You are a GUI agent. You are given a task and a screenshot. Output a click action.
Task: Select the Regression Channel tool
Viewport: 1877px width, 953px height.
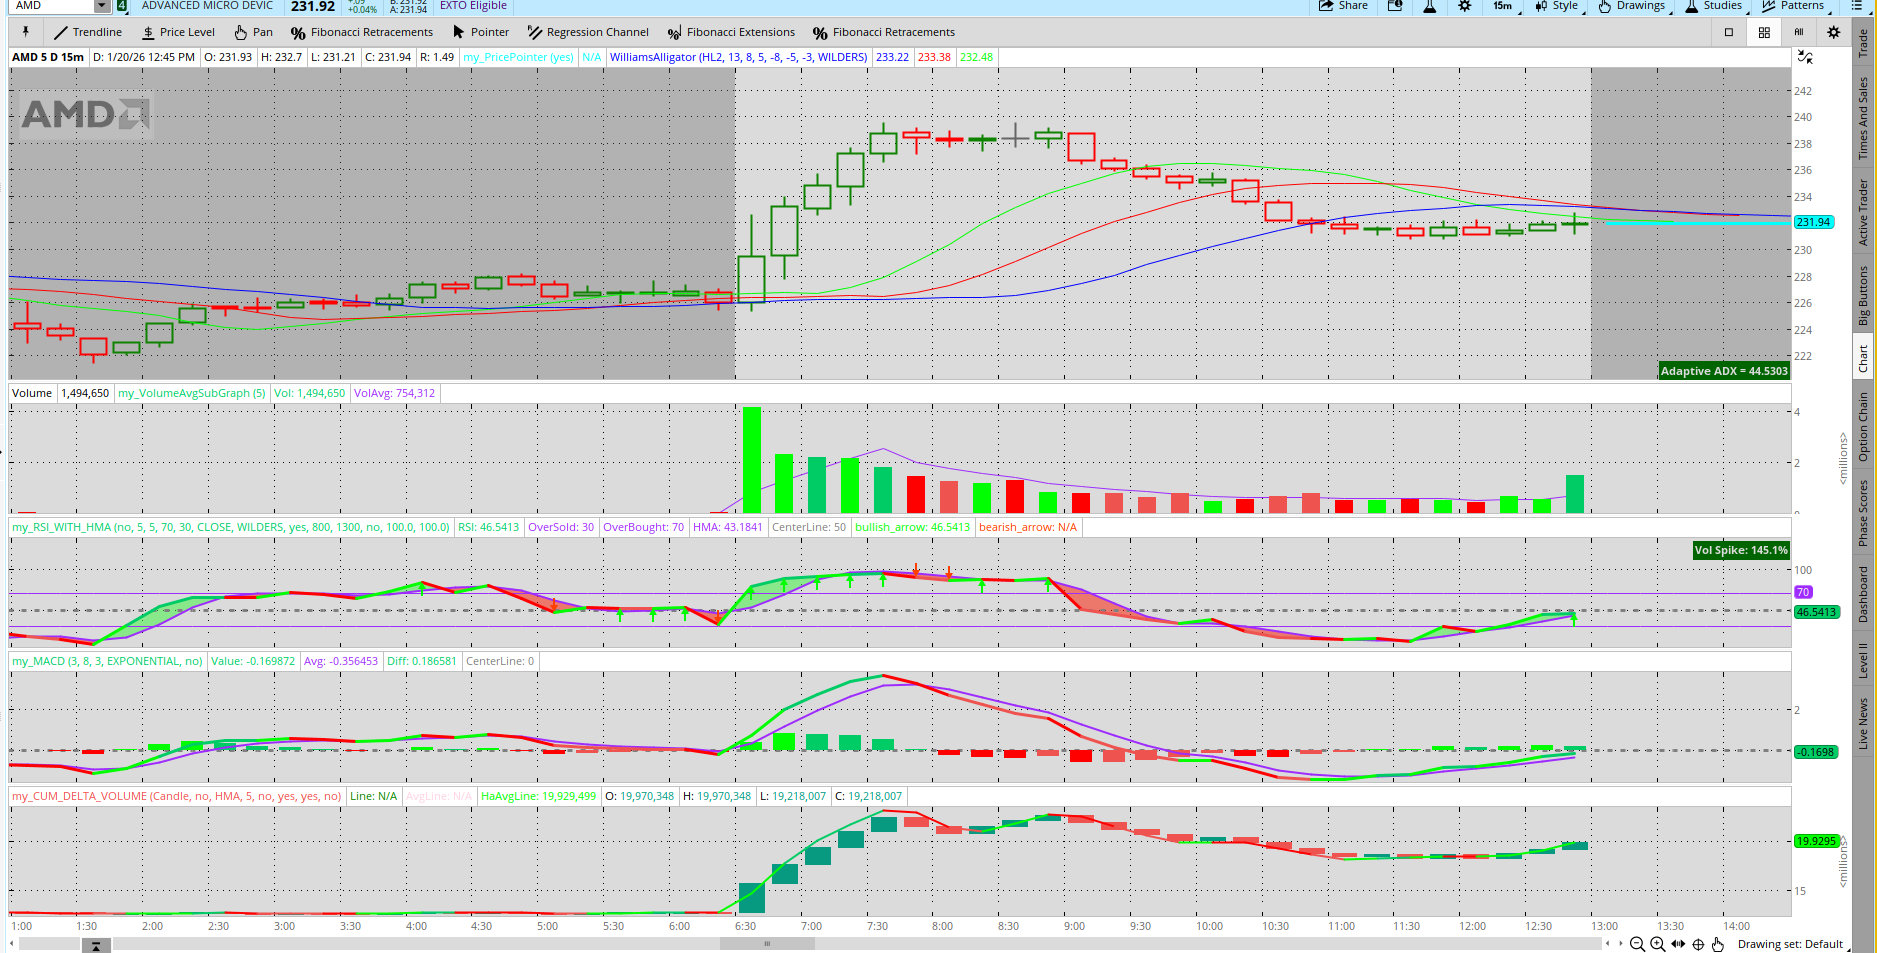point(588,32)
